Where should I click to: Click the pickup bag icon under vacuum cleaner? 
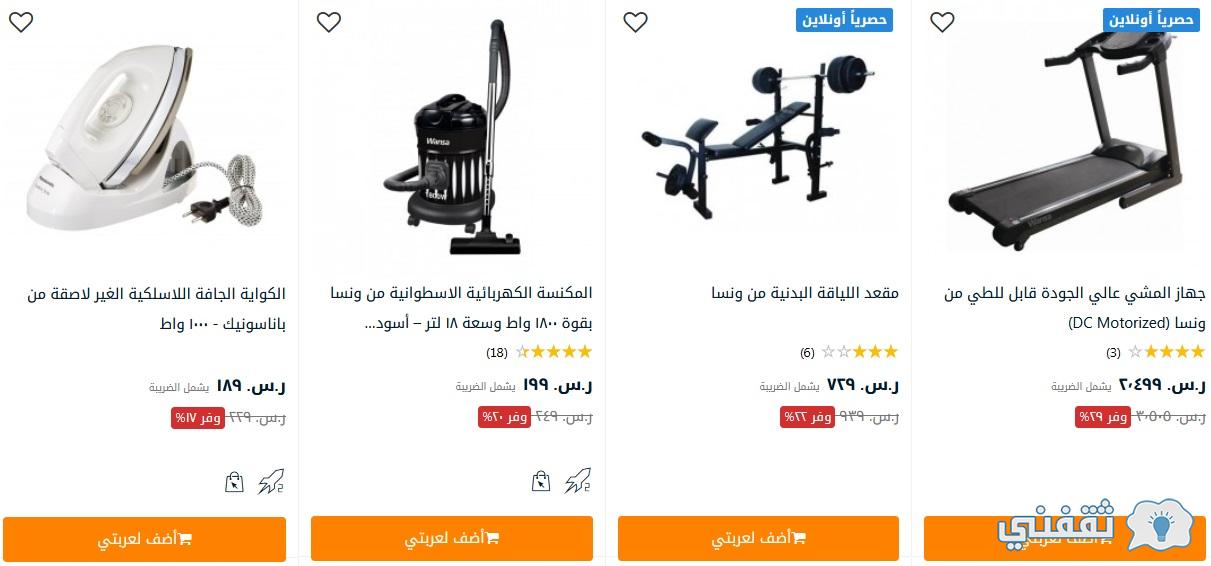(x=541, y=482)
